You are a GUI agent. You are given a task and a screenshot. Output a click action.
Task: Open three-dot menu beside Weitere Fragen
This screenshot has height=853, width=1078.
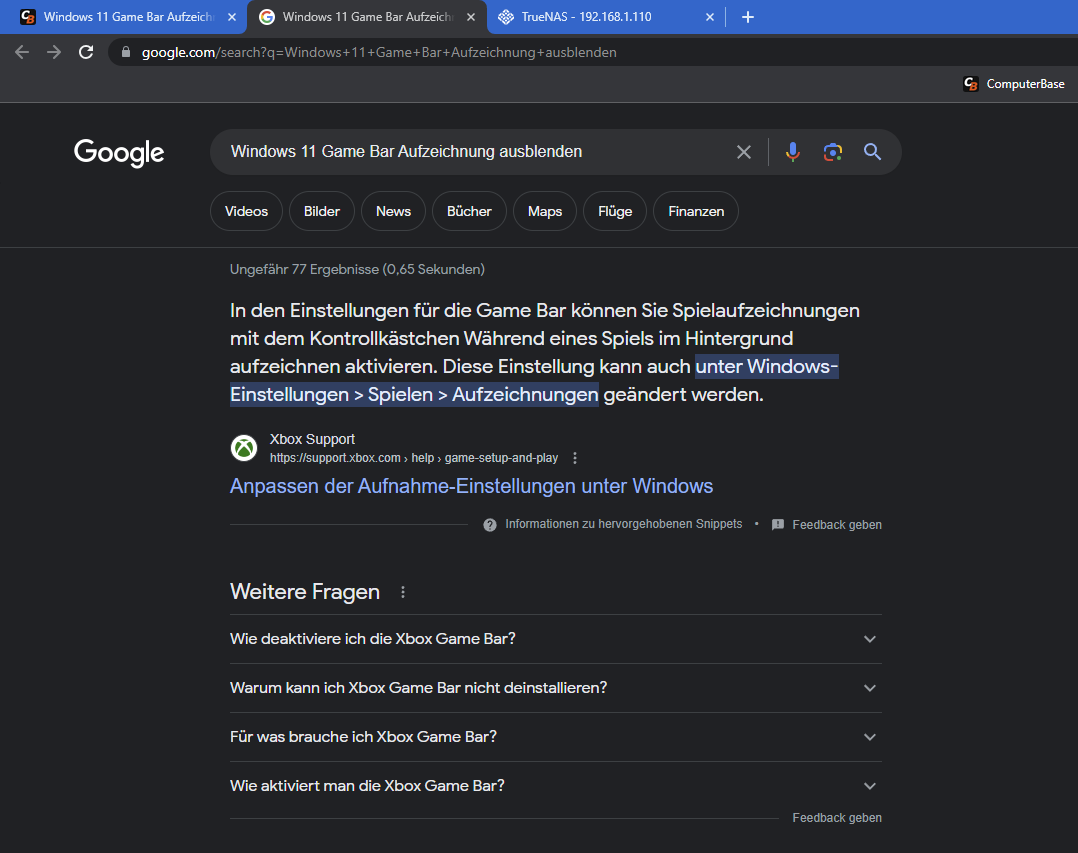(403, 592)
